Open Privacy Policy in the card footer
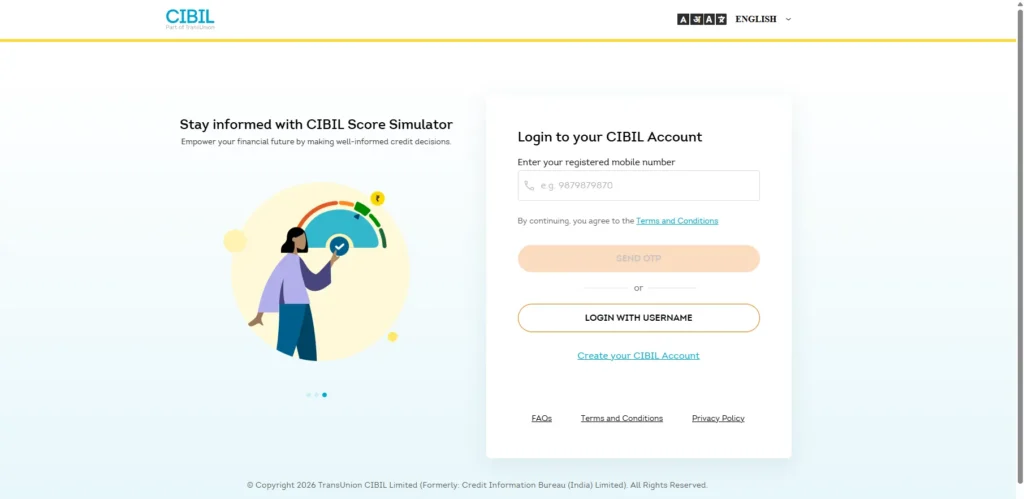Viewport: 1024px width, 499px height. pyautogui.click(x=718, y=418)
